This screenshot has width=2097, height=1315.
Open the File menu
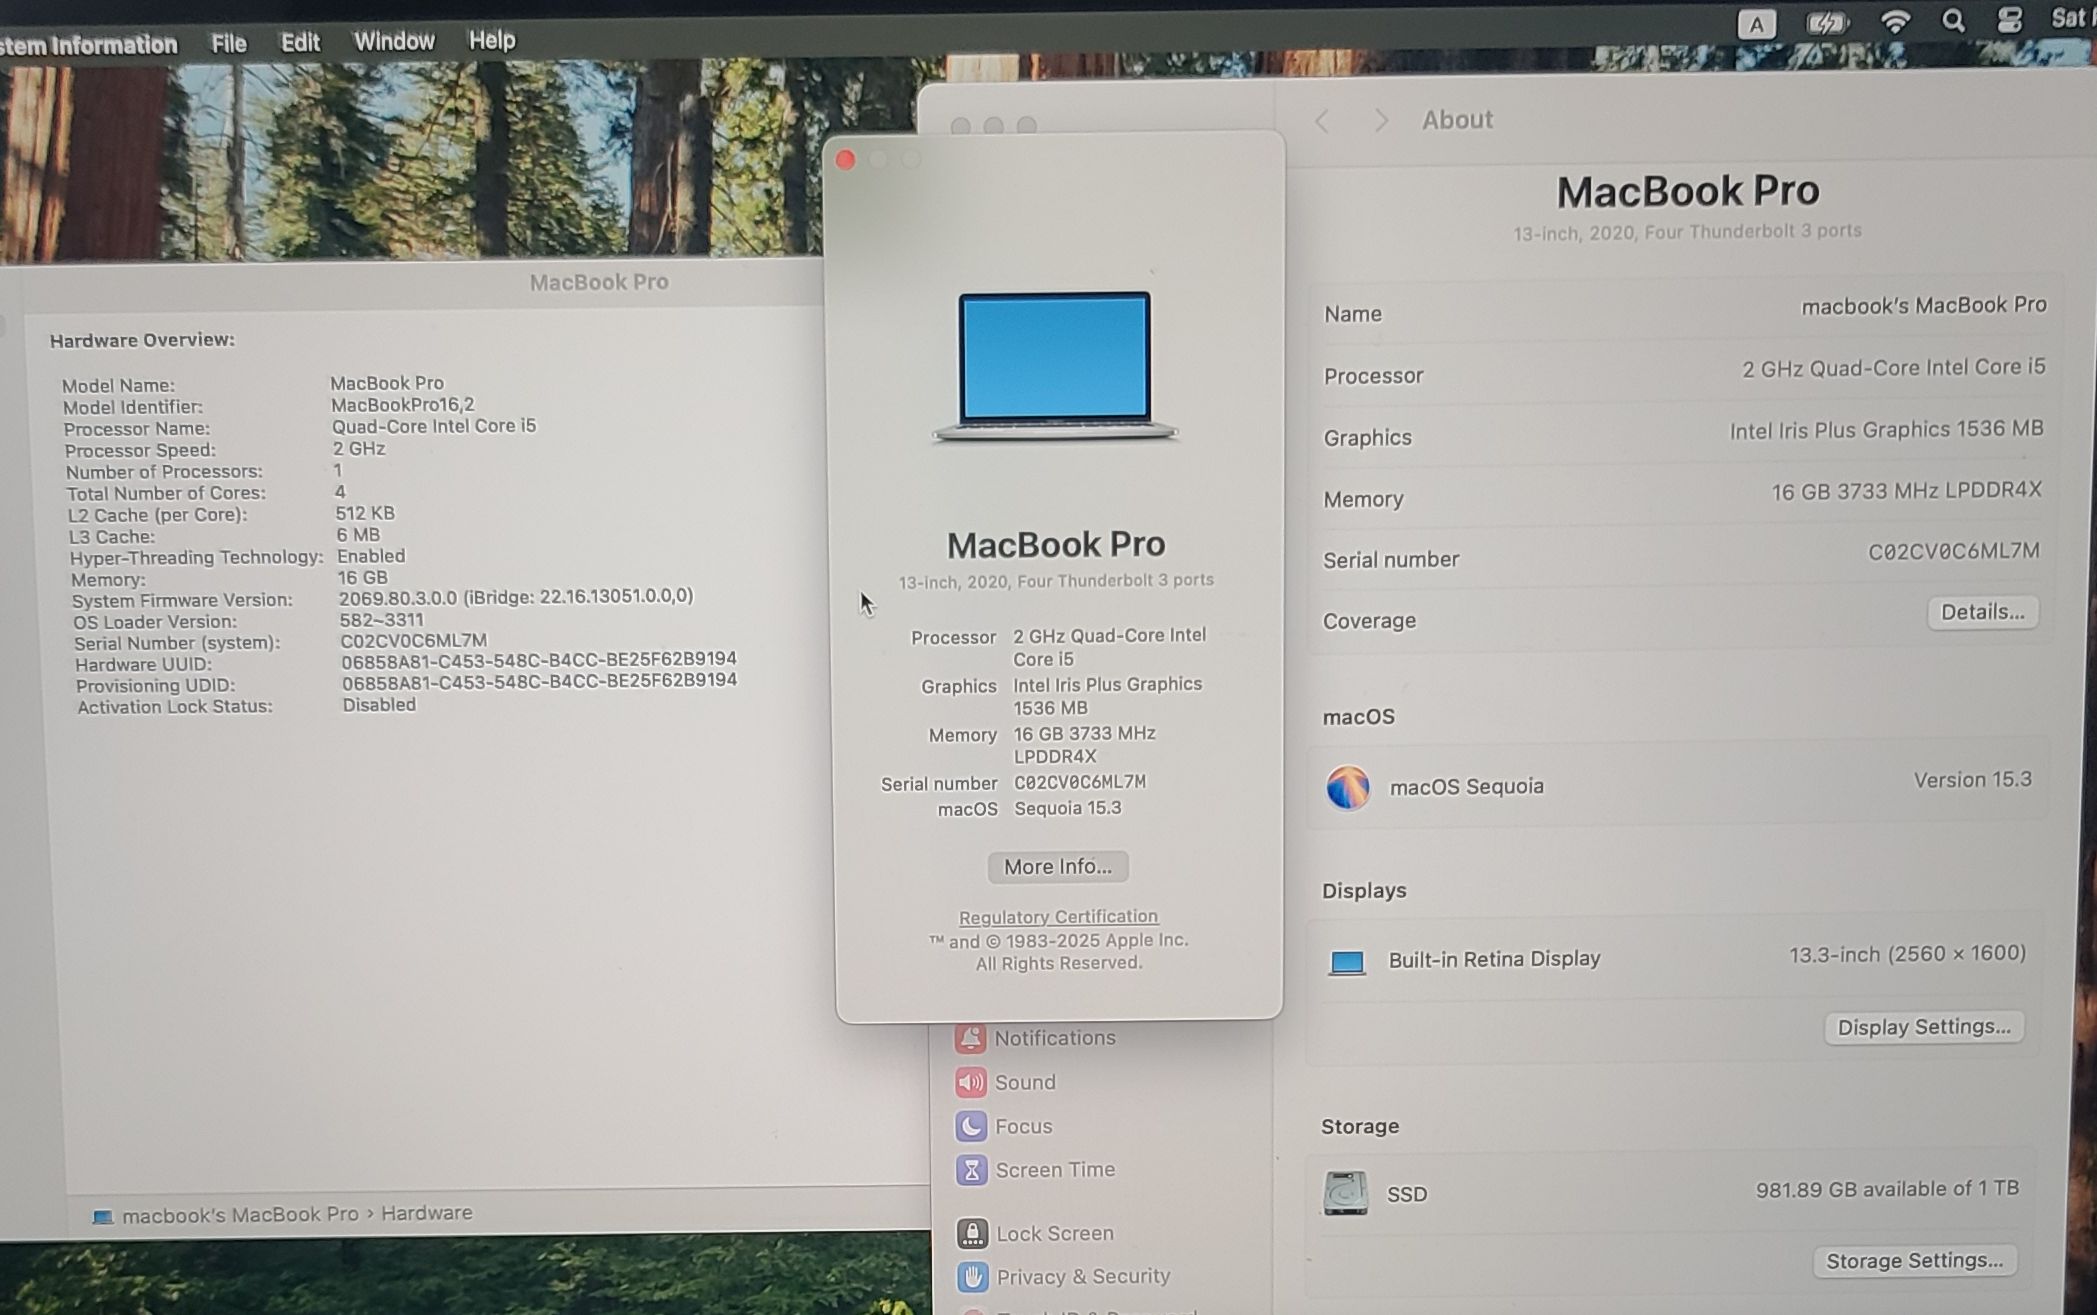point(228,43)
